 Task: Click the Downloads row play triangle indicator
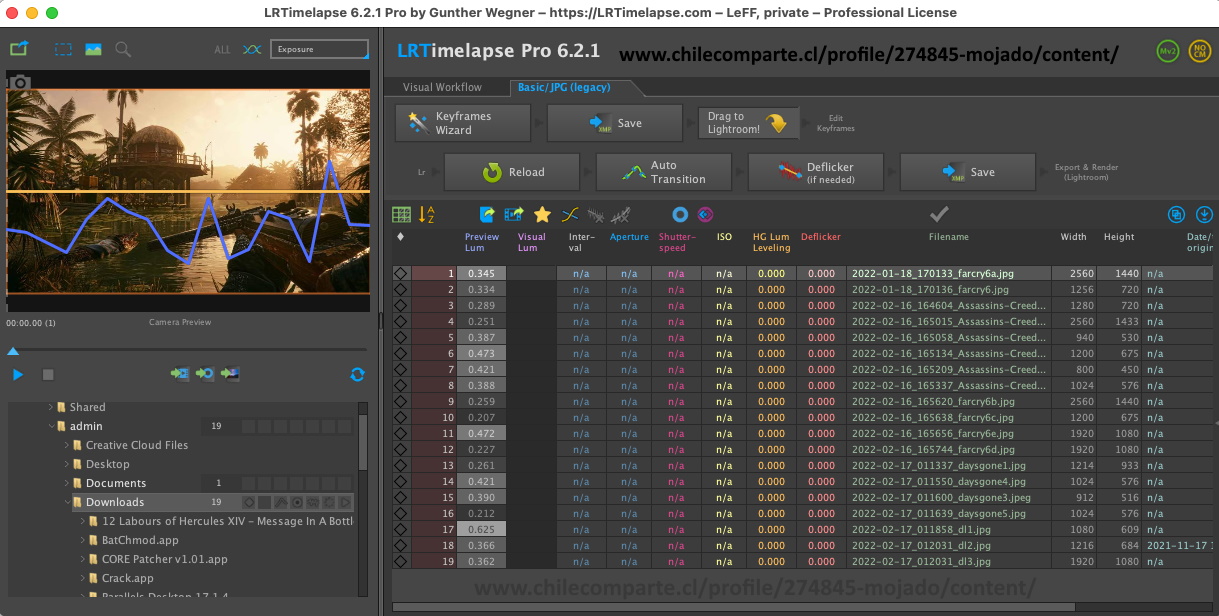click(x=345, y=502)
